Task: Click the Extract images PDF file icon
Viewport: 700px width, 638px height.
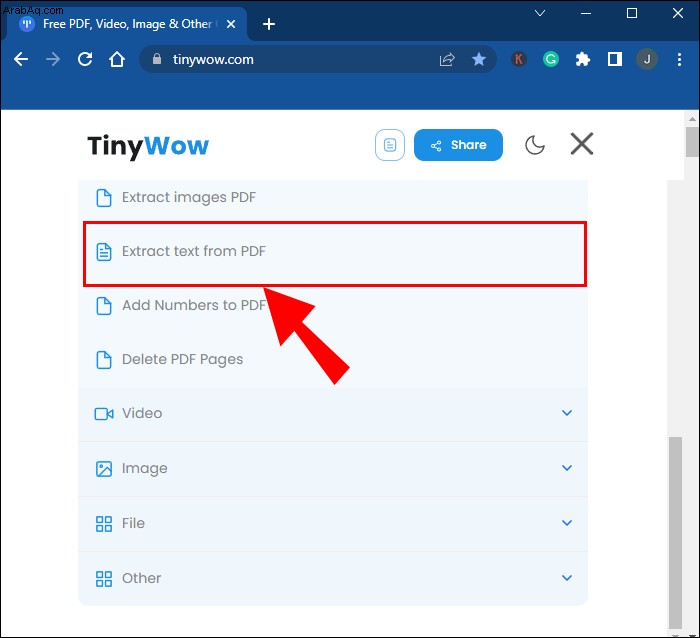Action: (x=104, y=198)
